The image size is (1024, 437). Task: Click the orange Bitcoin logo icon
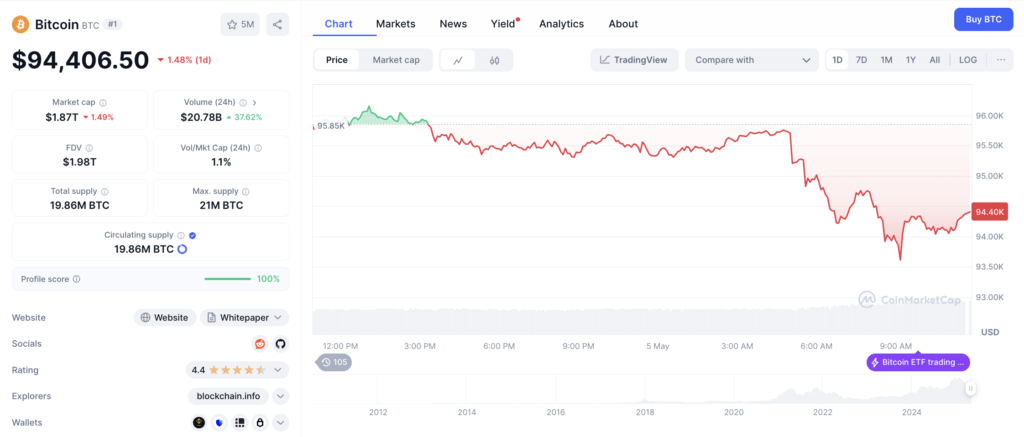point(21,25)
